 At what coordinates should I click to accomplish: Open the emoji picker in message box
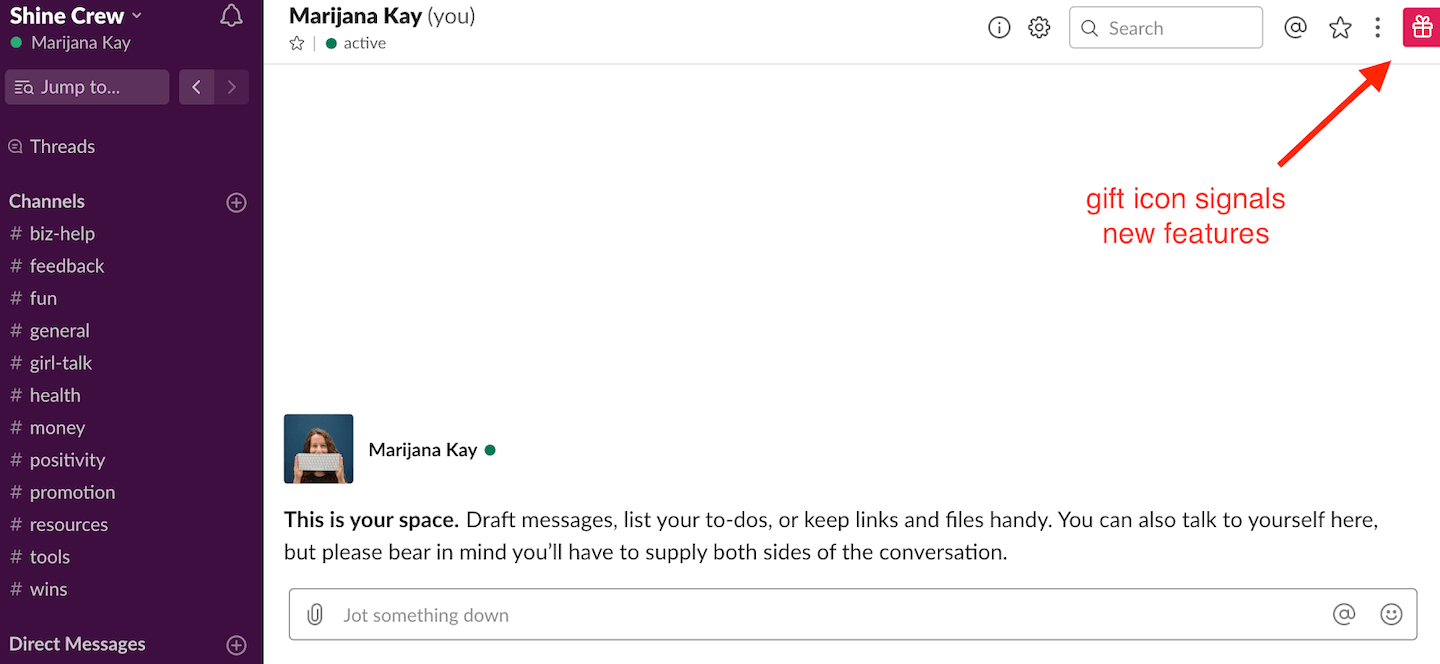(x=1391, y=614)
